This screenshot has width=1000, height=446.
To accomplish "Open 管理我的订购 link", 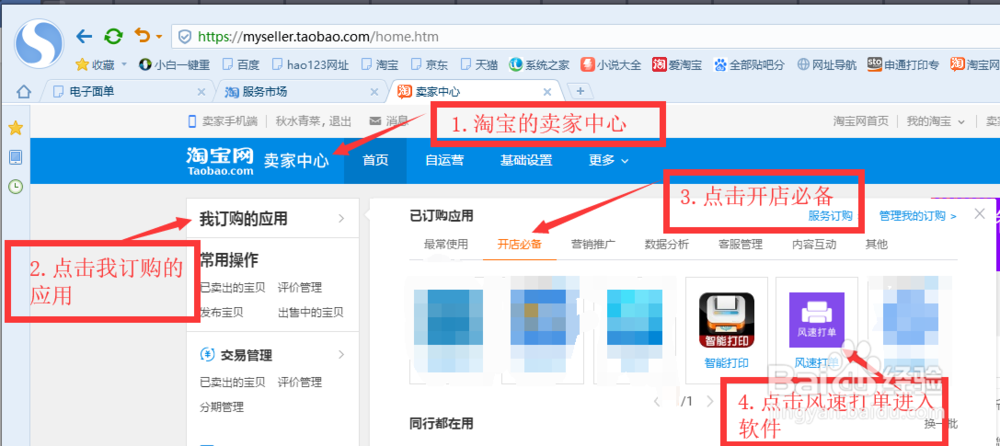I will (x=917, y=216).
